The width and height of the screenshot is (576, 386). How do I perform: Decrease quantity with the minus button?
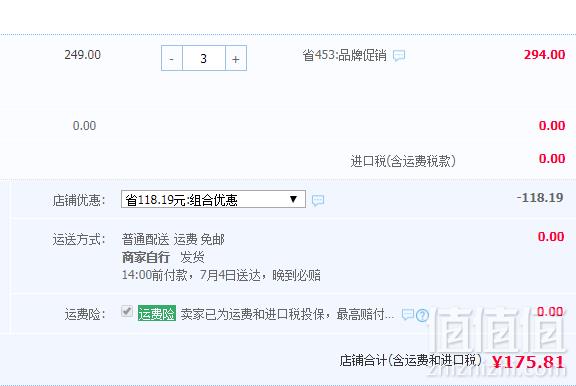pyautogui.click(x=172, y=58)
